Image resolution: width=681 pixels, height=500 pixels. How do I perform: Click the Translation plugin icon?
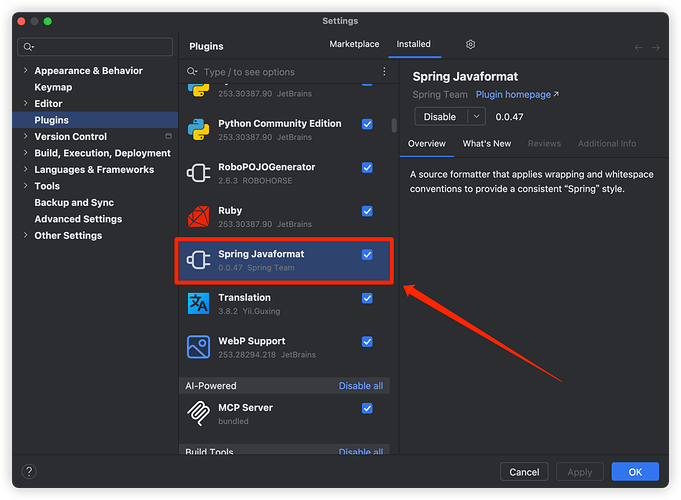[198, 303]
